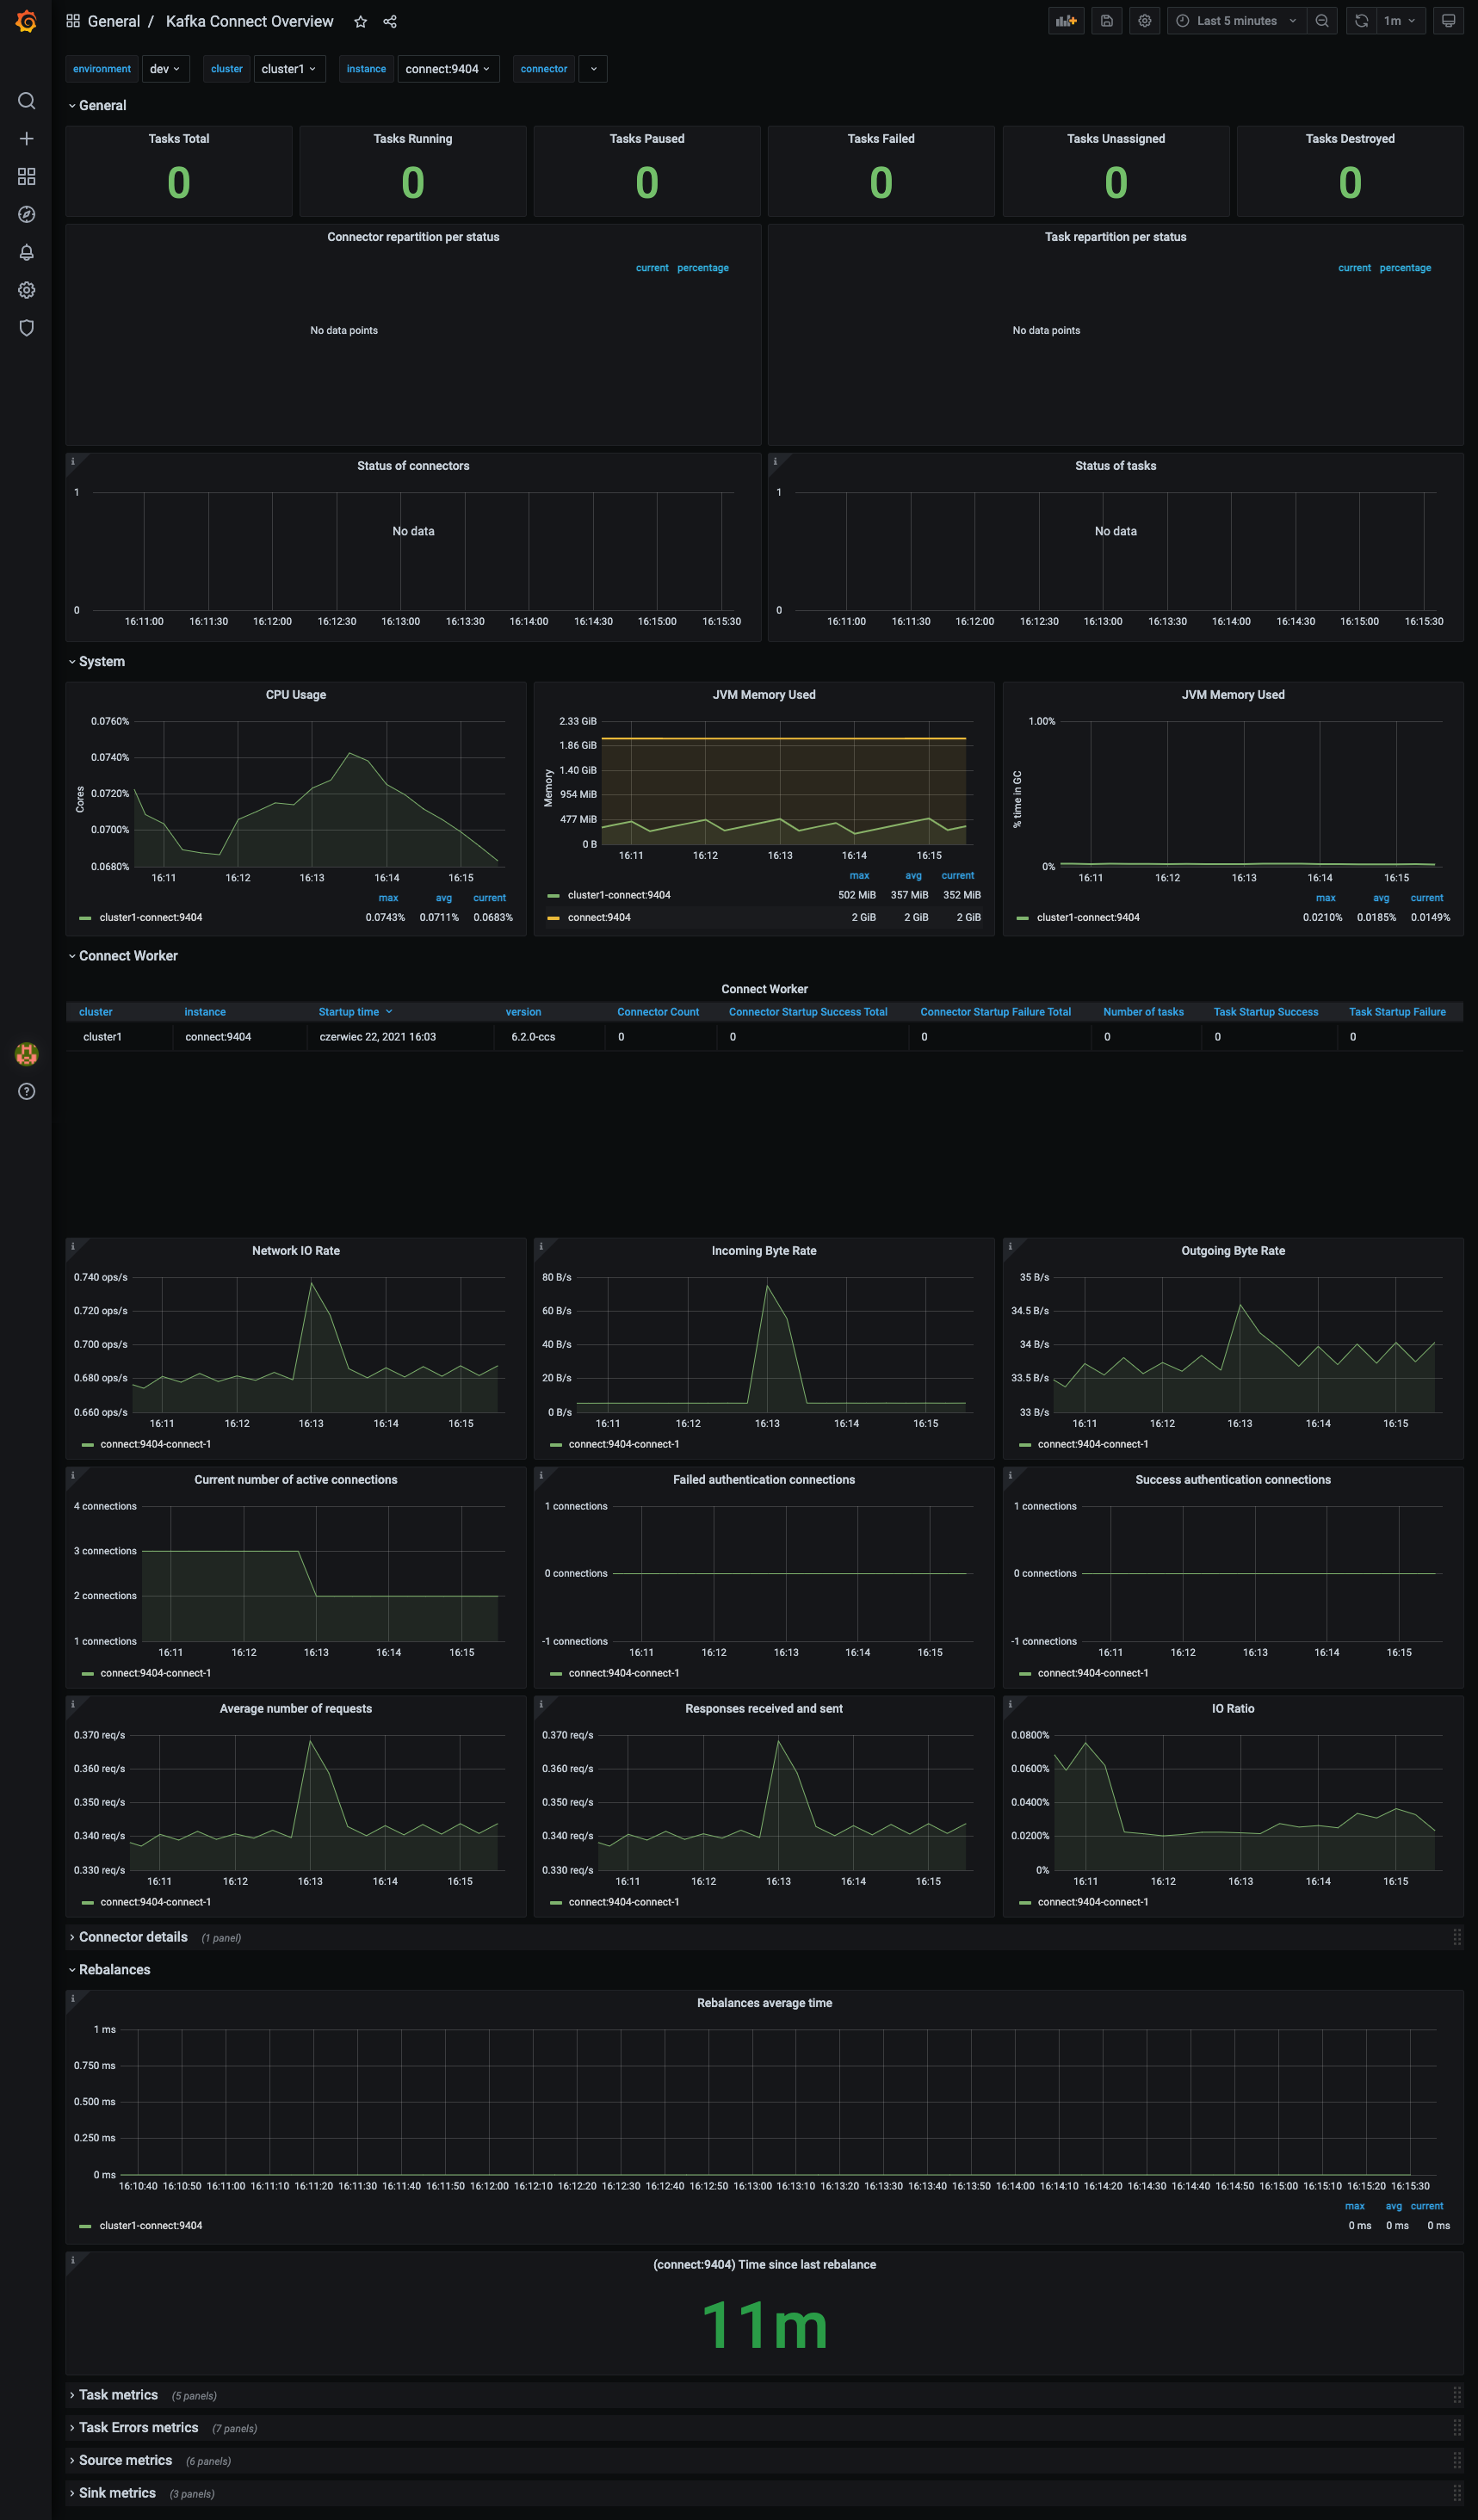Screen dimensions: 1478x2520
Task: Open the Grafana home logo
Action: (26, 21)
